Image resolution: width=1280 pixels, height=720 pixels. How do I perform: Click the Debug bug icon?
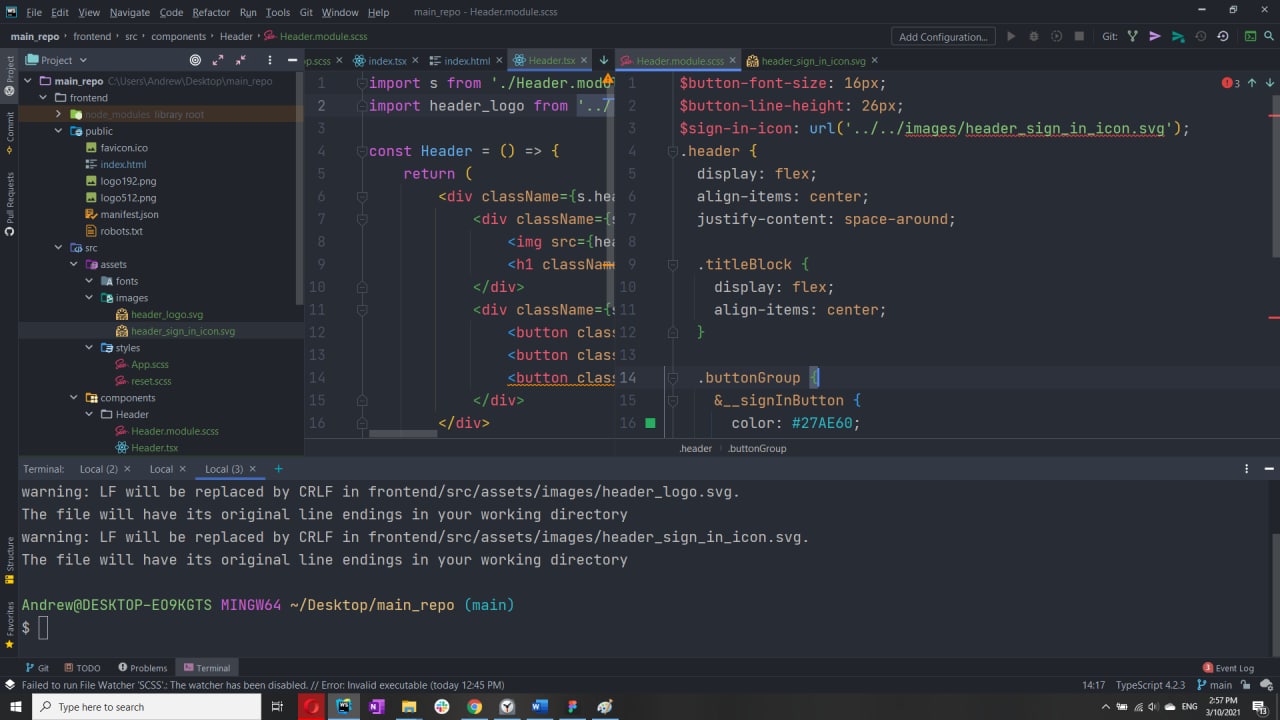click(1034, 37)
